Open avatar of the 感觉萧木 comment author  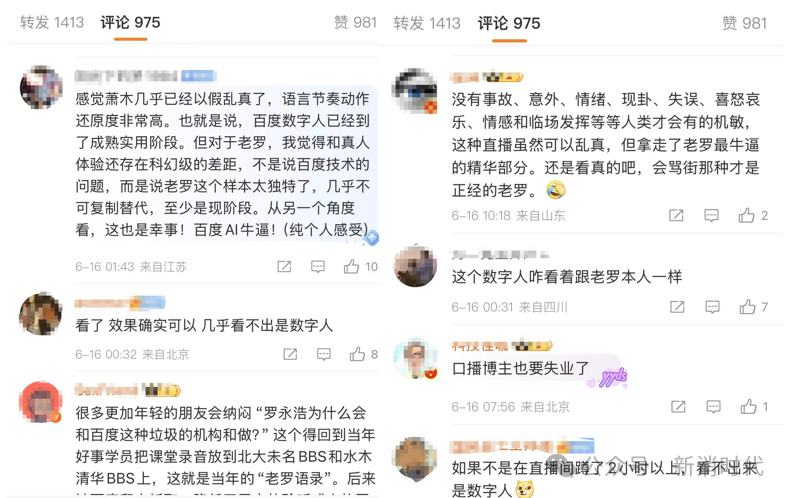(41, 87)
